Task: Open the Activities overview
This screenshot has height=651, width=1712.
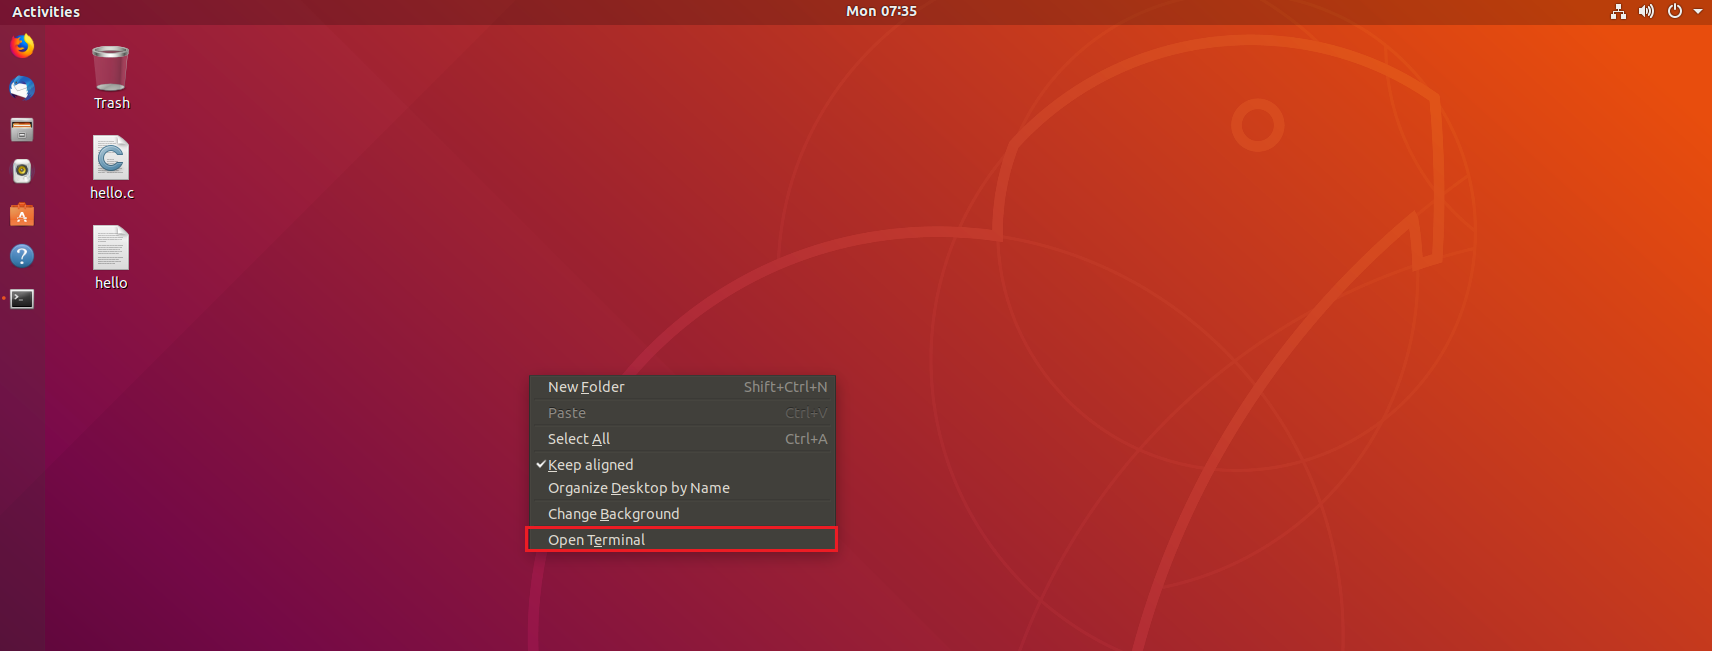Action: pyautogui.click(x=46, y=12)
